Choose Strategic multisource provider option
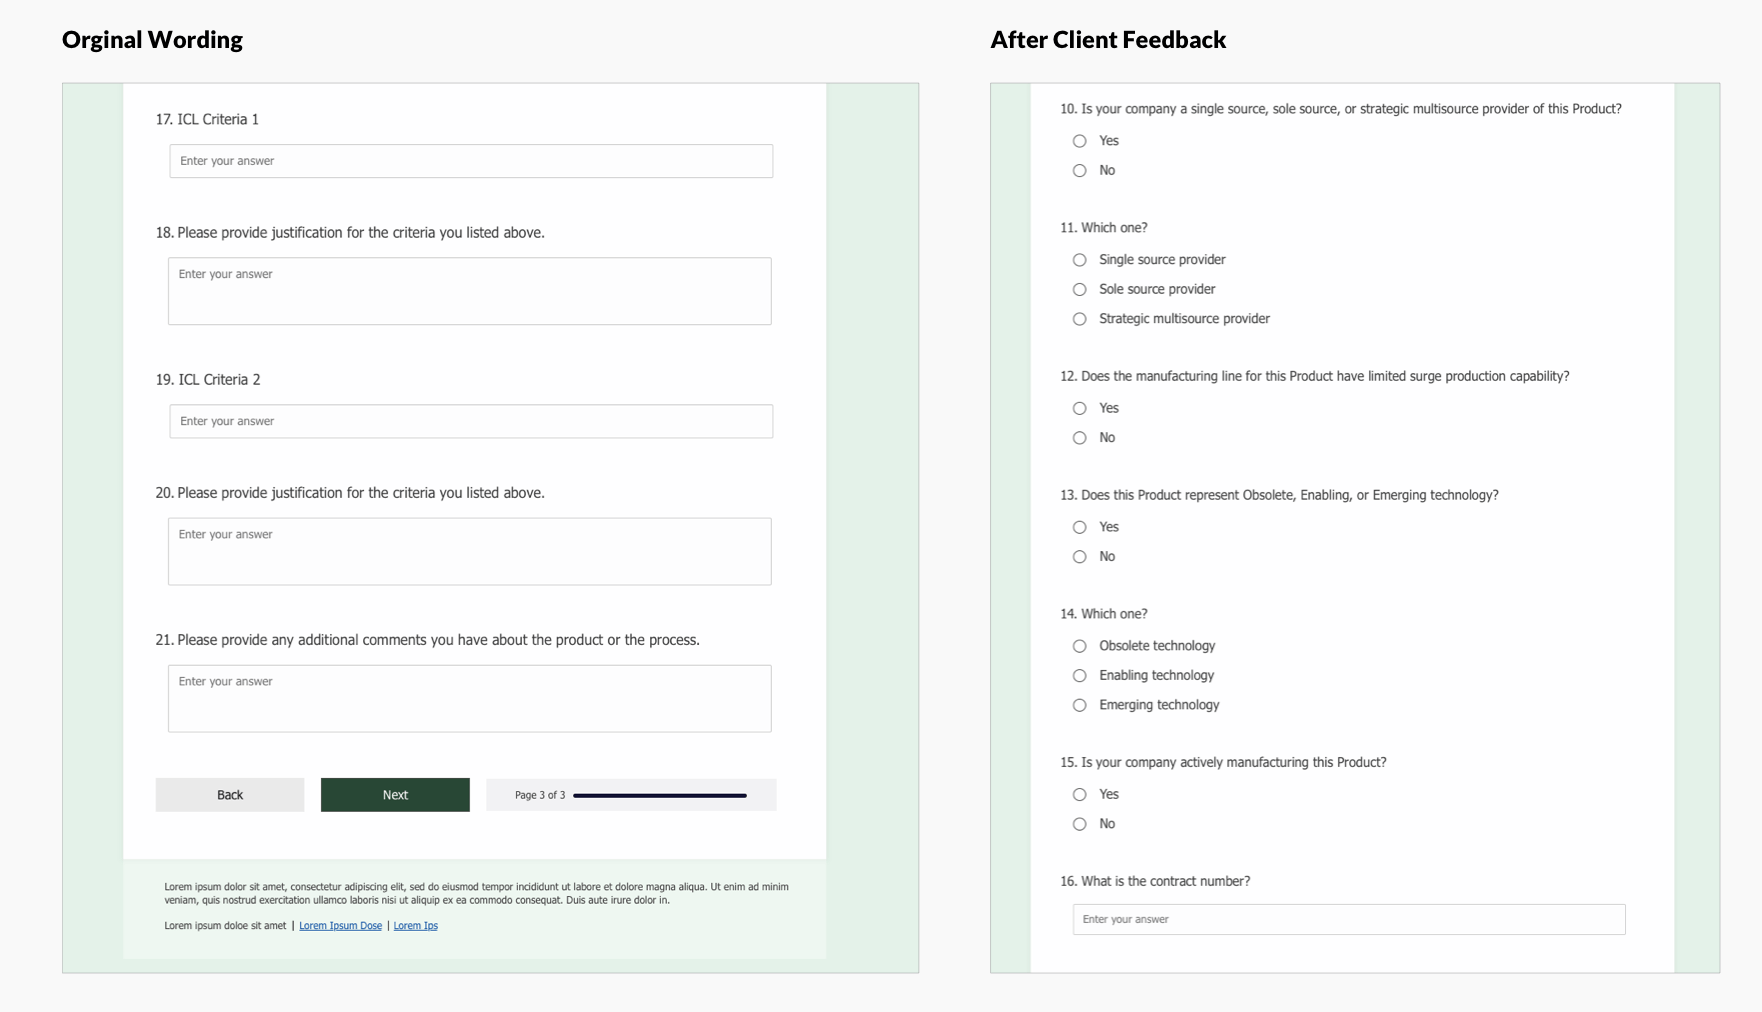 click(1080, 319)
